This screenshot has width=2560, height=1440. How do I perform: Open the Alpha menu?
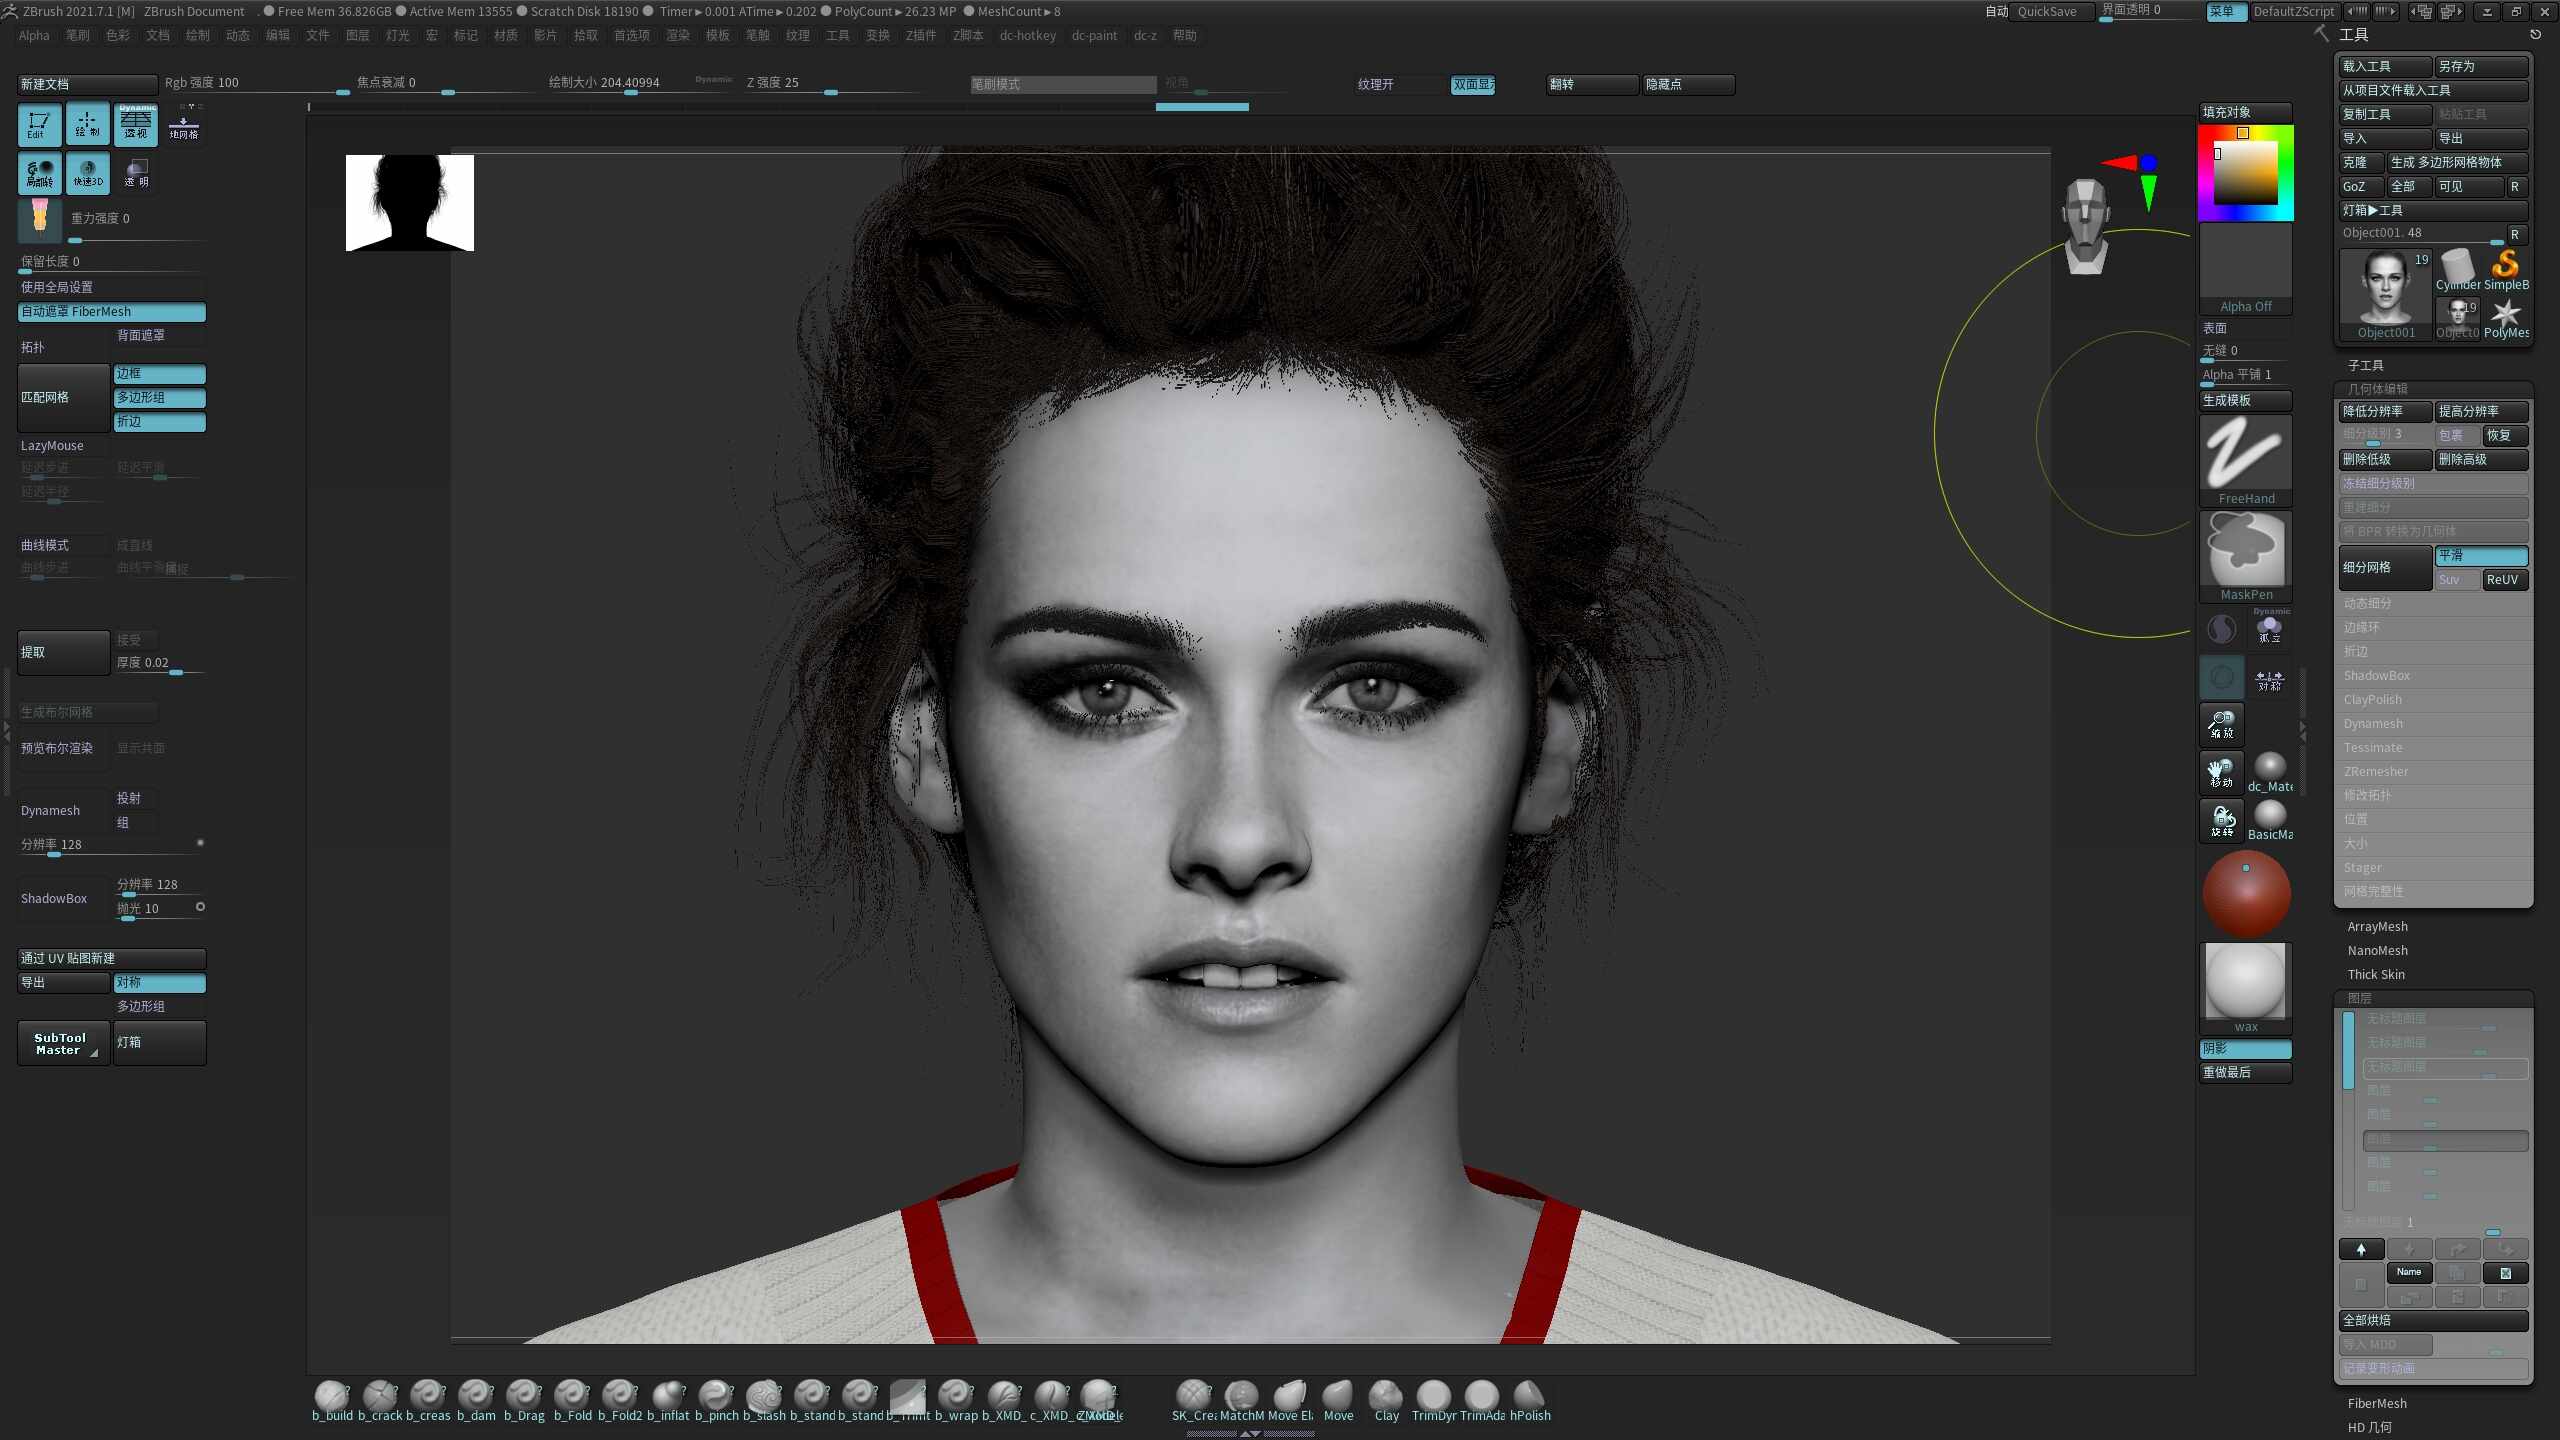pos(34,35)
